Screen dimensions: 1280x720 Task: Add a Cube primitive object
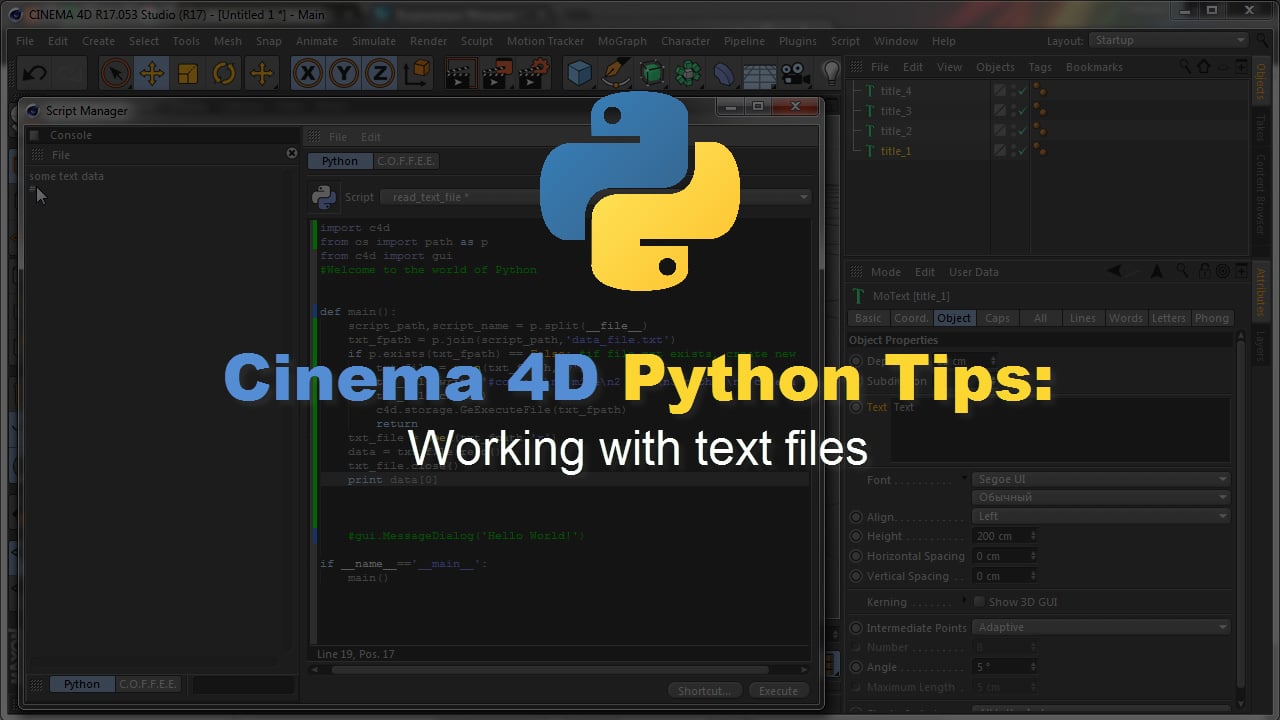(x=579, y=73)
